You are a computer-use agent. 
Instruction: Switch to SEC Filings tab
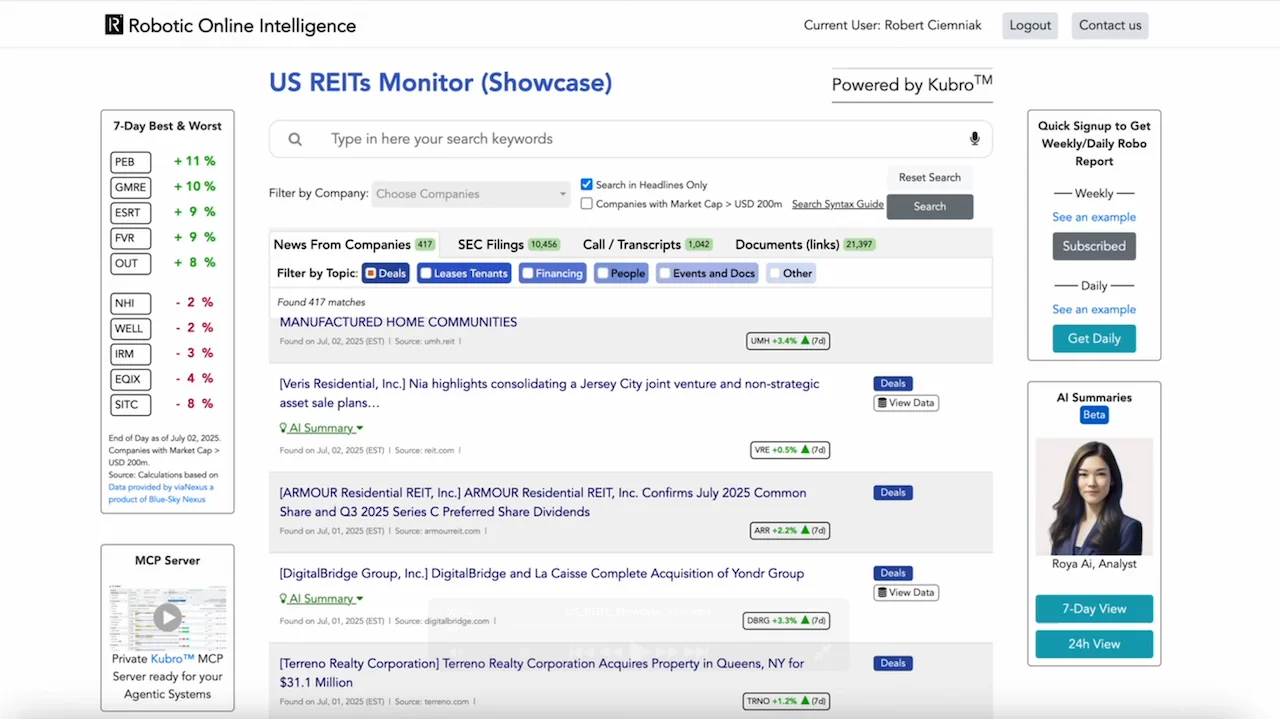(508, 245)
